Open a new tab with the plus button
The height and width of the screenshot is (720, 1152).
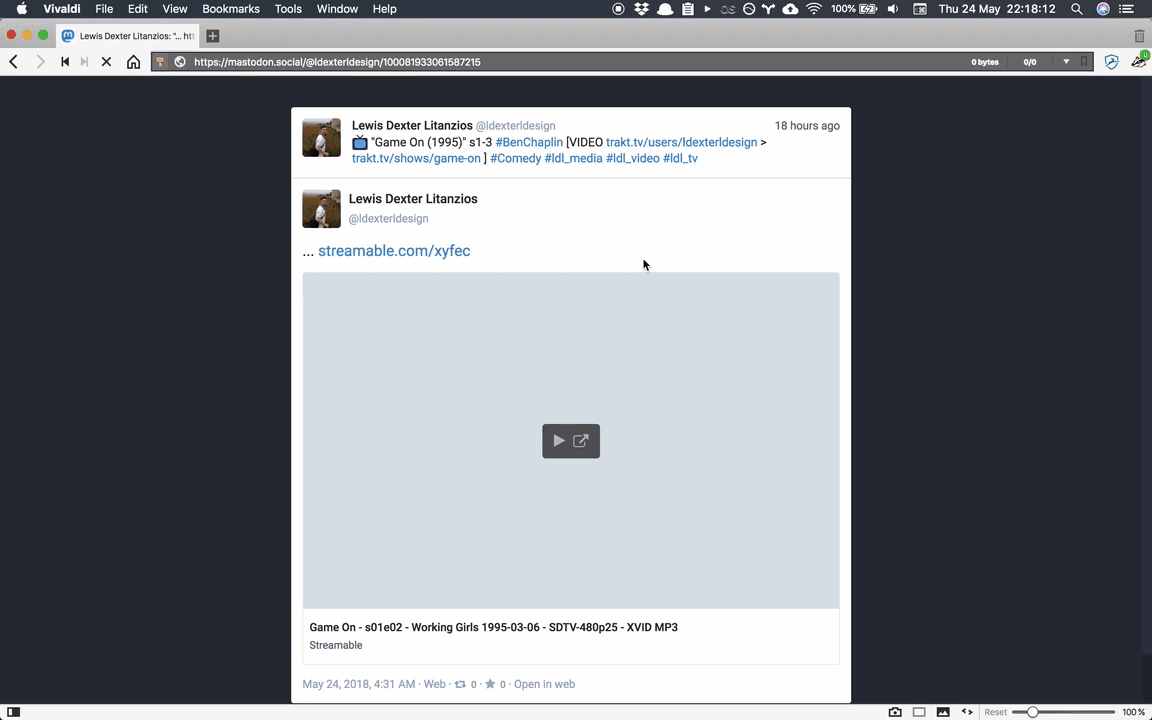212,36
